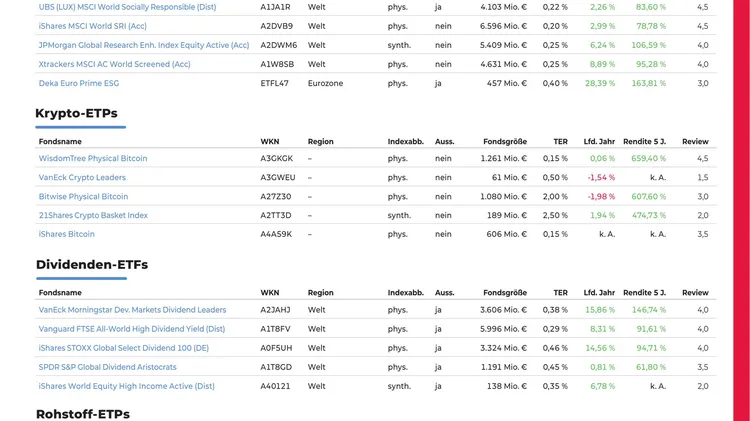This screenshot has height=421, width=750.
Task: Select the Deka Euro Prime ESG fund
Action: click(78, 83)
